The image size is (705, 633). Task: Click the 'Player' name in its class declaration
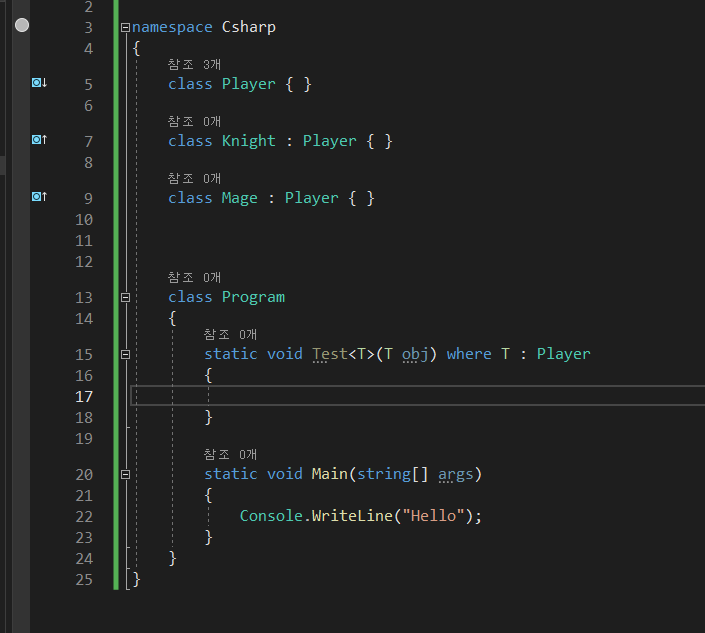[249, 84]
